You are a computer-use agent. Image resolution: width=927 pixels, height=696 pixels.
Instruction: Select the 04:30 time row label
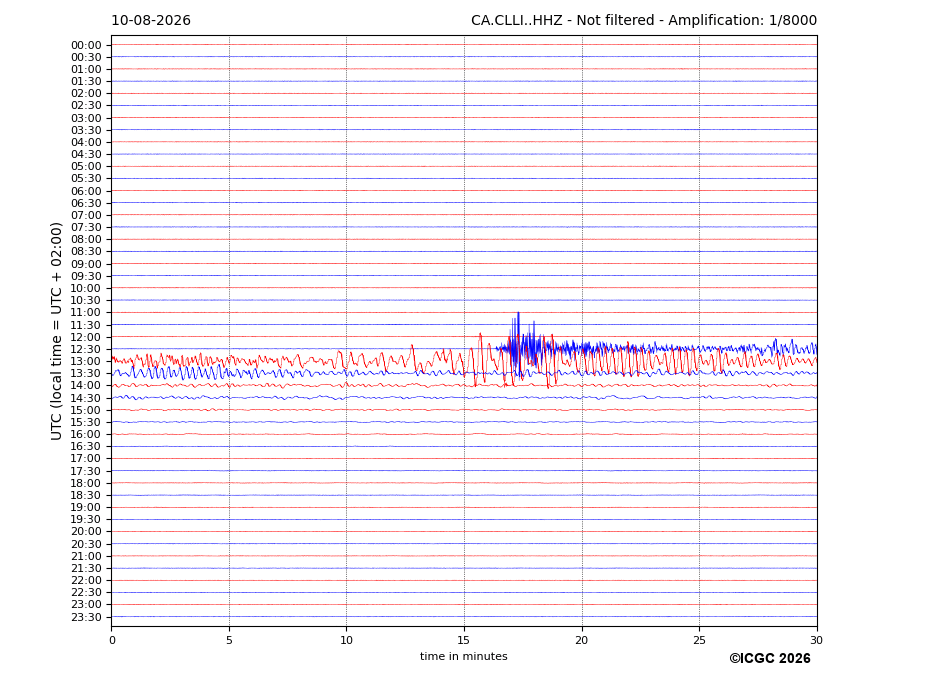click(86, 154)
